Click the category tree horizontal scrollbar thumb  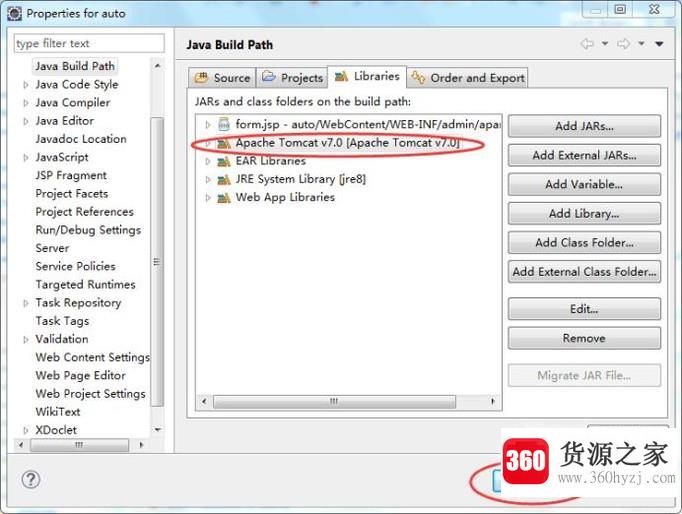point(79,445)
